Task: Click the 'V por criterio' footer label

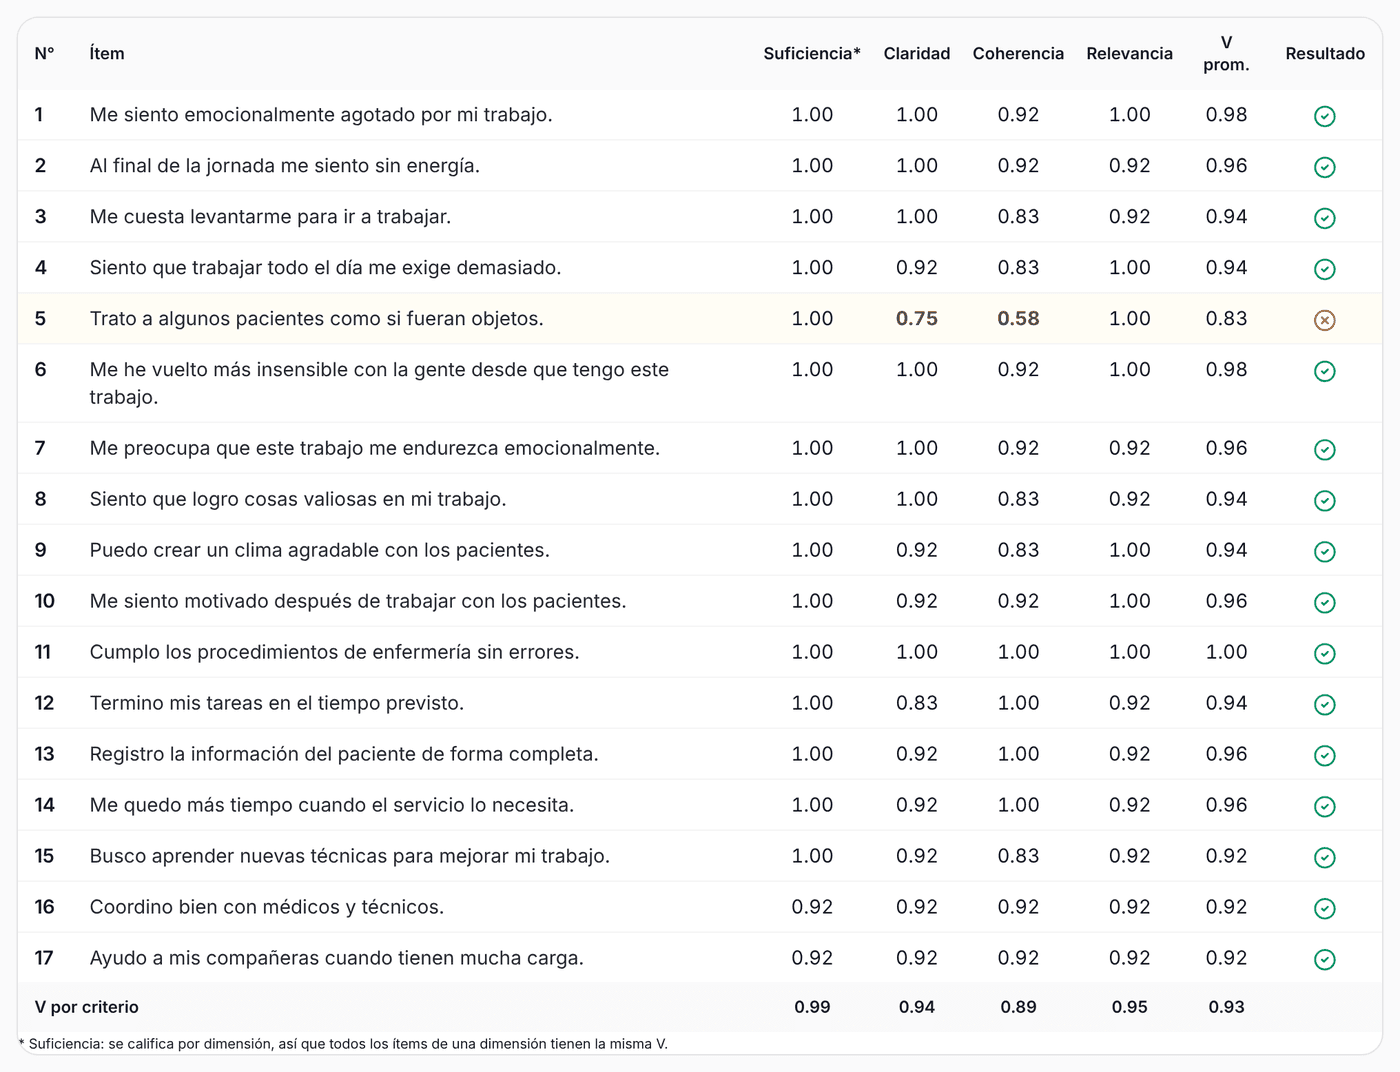Action: (x=87, y=1007)
